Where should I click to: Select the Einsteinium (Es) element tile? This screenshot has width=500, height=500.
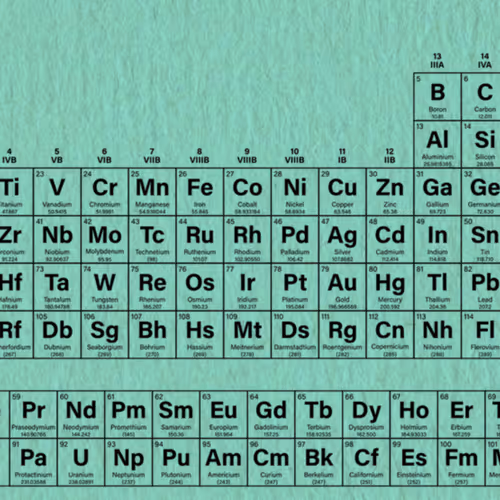pos(414,462)
